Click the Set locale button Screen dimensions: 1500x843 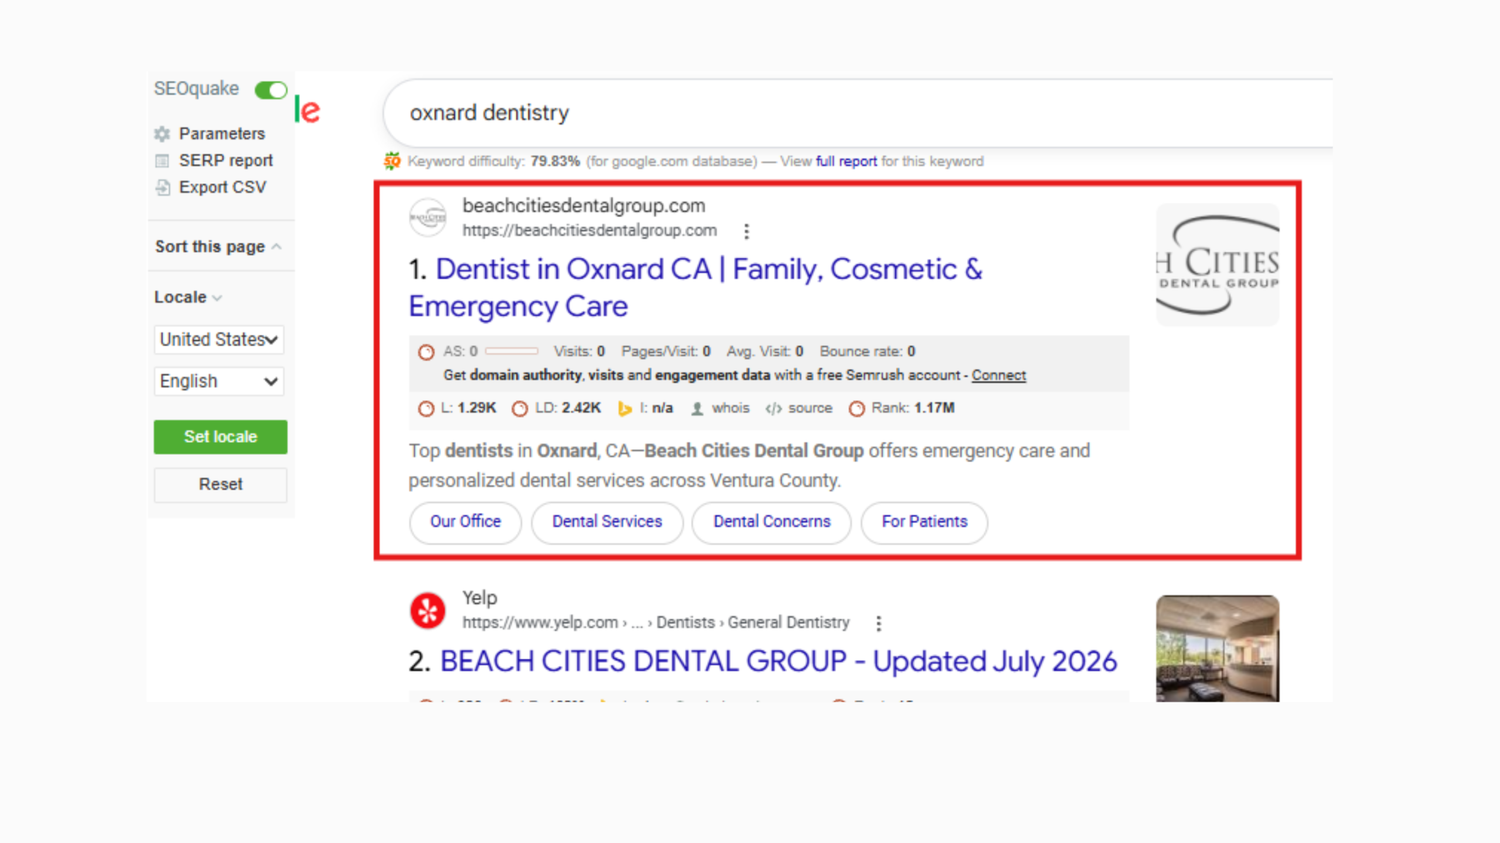click(220, 437)
